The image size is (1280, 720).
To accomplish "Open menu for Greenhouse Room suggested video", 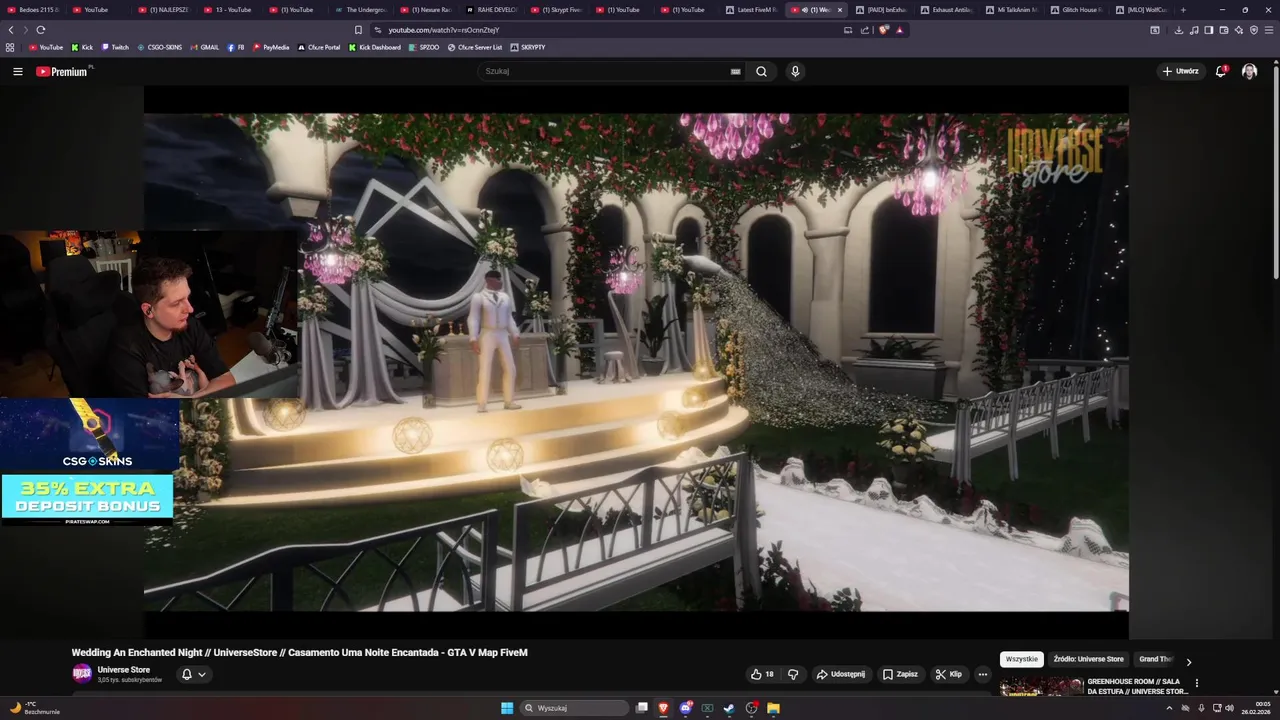I will pyautogui.click(x=1197, y=684).
